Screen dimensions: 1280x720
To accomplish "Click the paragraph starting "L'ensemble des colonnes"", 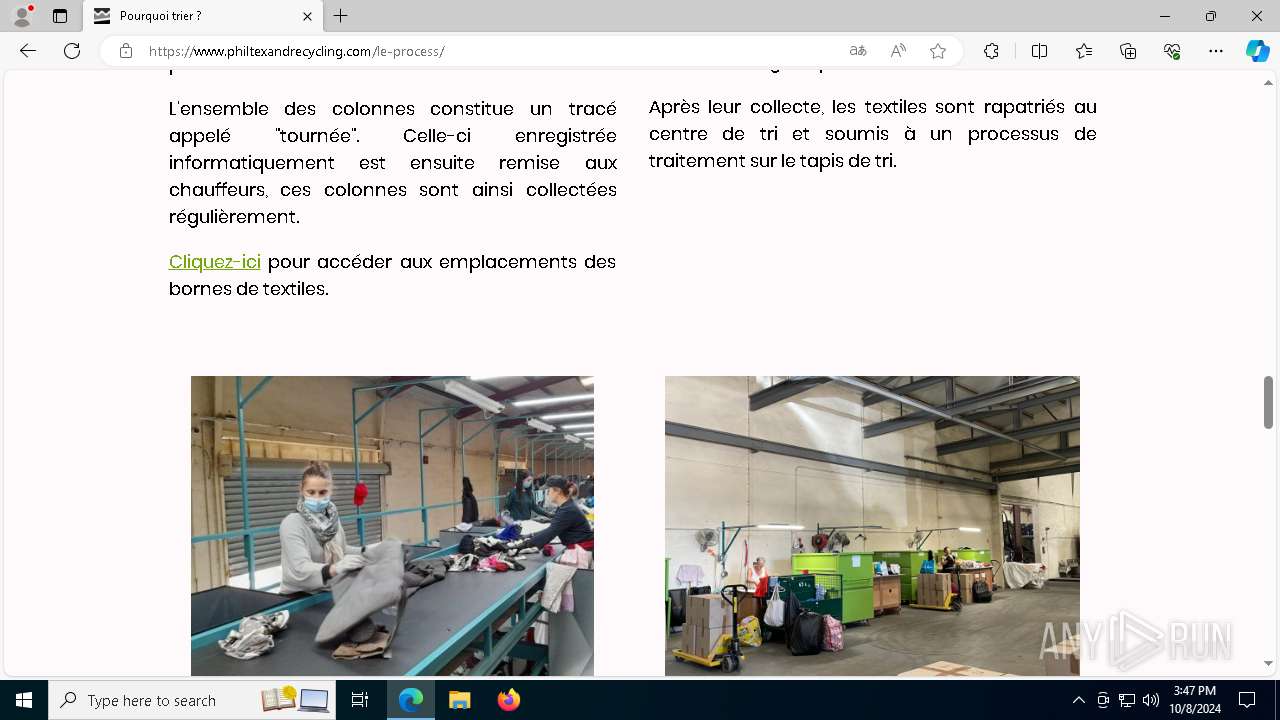I will (x=393, y=162).
